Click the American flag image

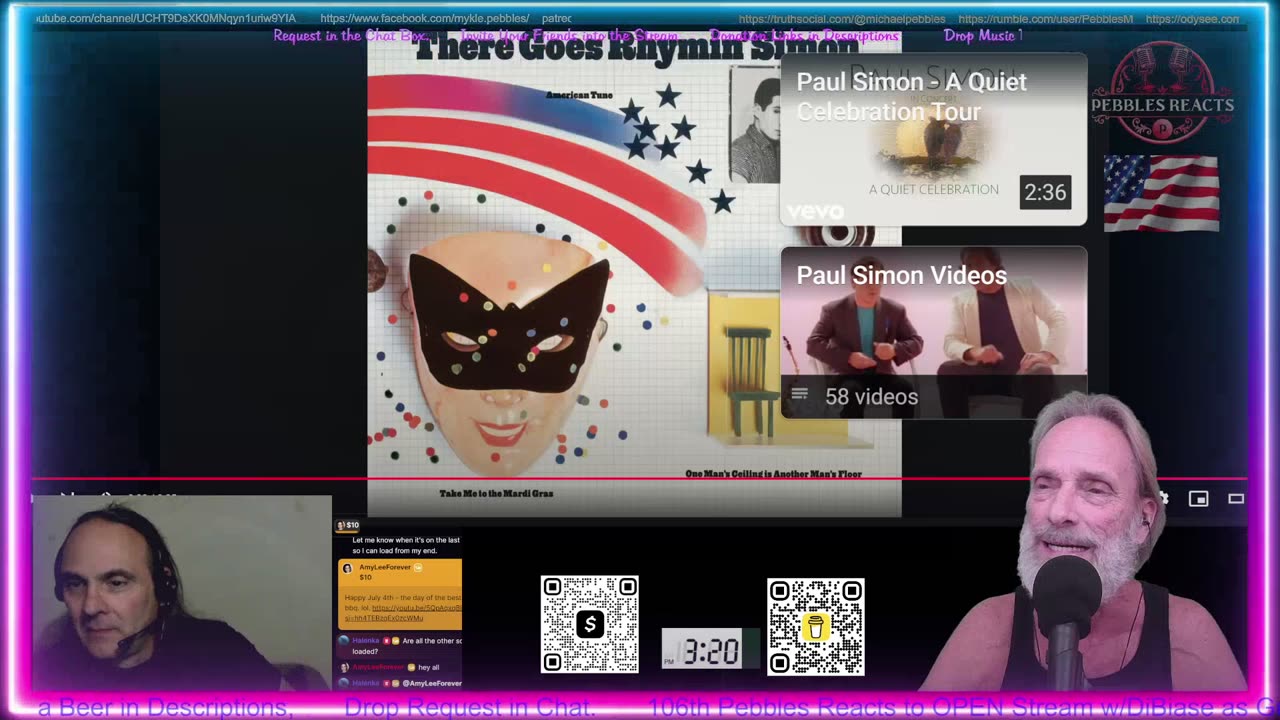(1161, 193)
